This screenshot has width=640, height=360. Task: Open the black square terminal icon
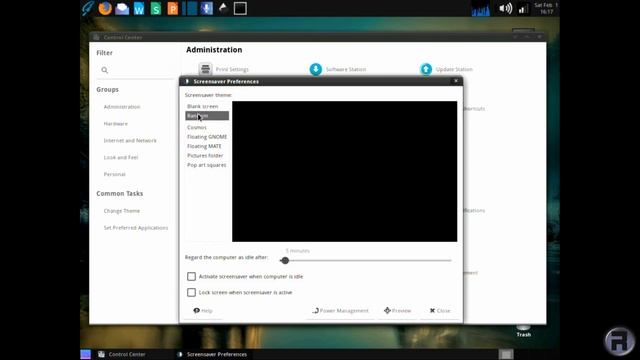[240, 9]
